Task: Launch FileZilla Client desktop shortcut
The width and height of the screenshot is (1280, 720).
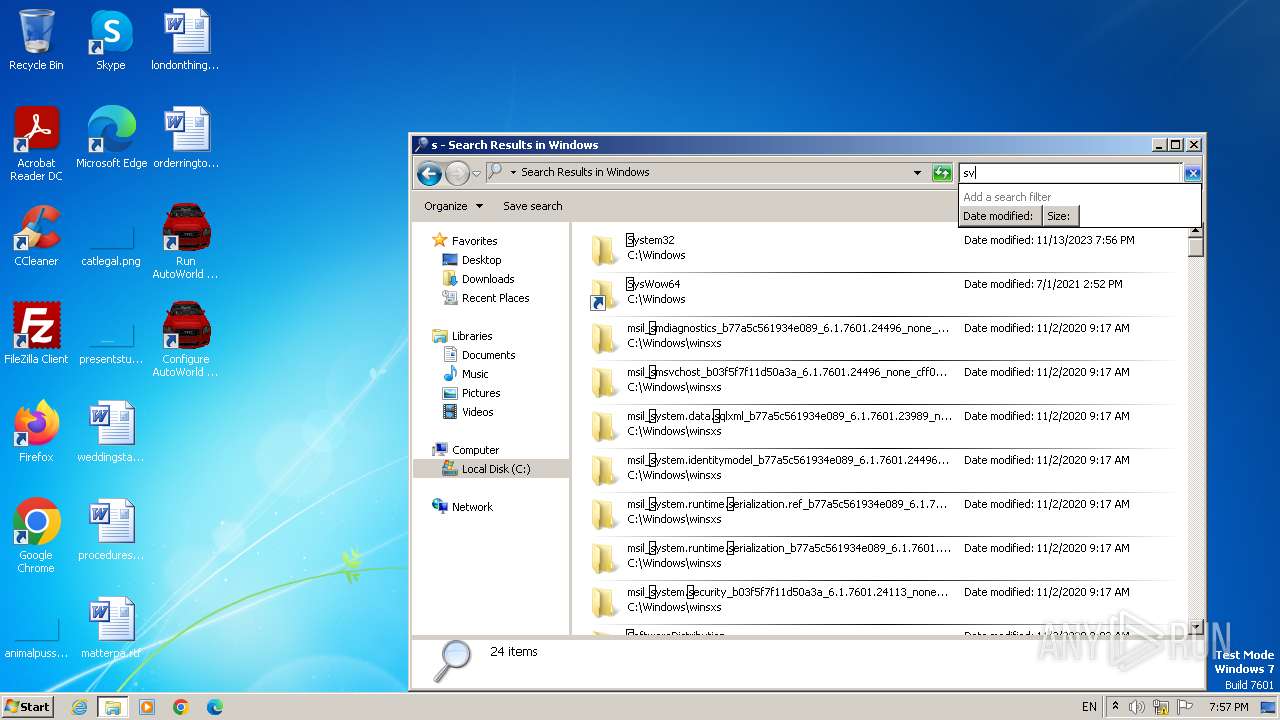Action: [x=36, y=334]
